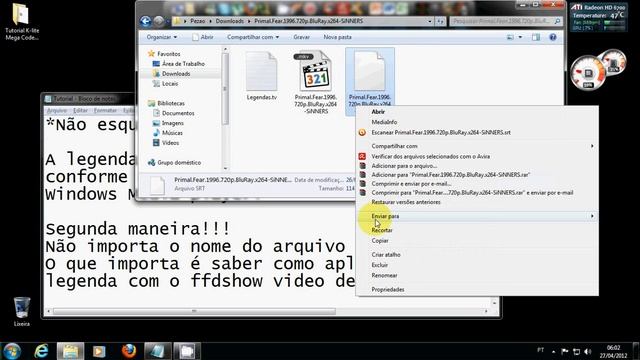Viewport: 640px width, 360px height.
Task: Select Grupo doméstico in navigation pane
Action: pos(179,162)
